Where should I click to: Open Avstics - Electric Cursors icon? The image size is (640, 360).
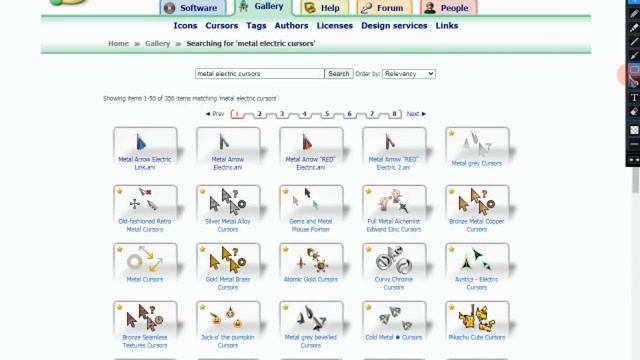click(477, 259)
